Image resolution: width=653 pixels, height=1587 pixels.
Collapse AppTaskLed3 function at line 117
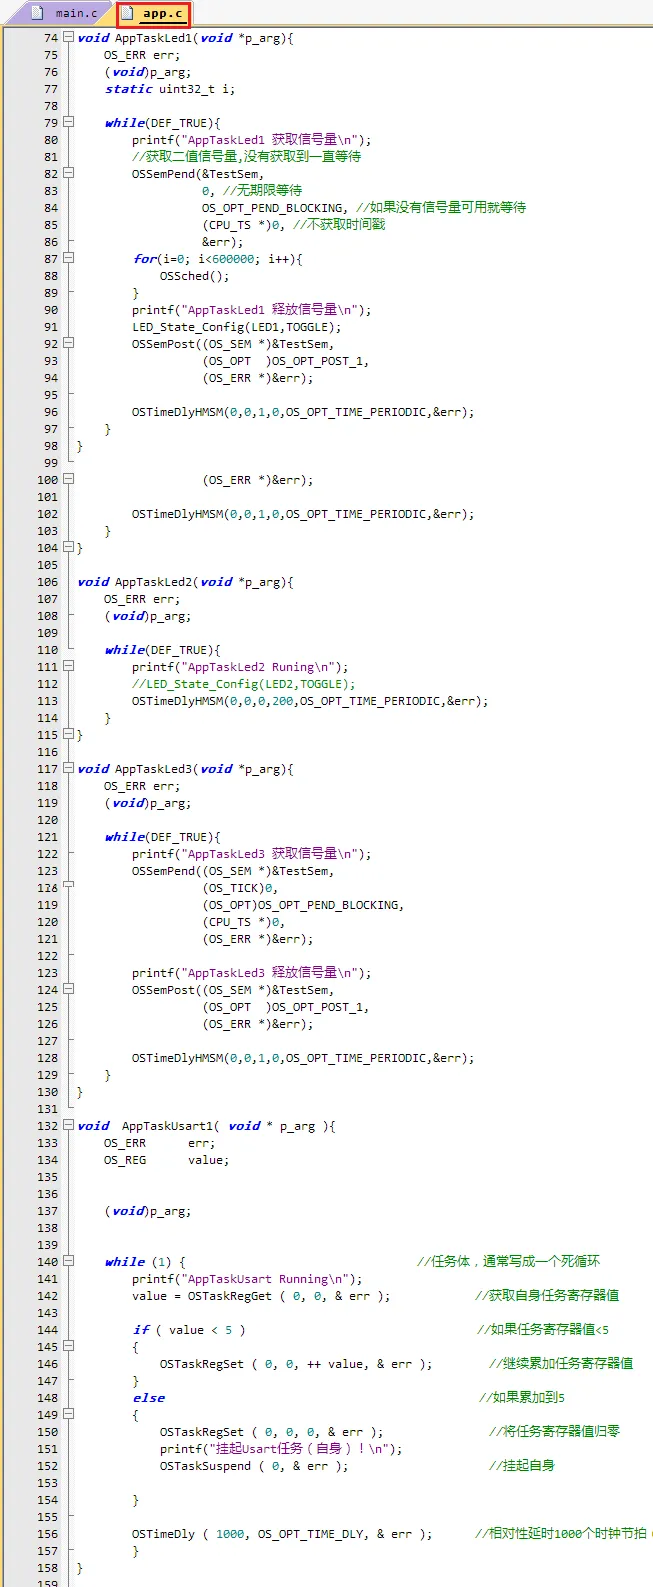click(68, 769)
